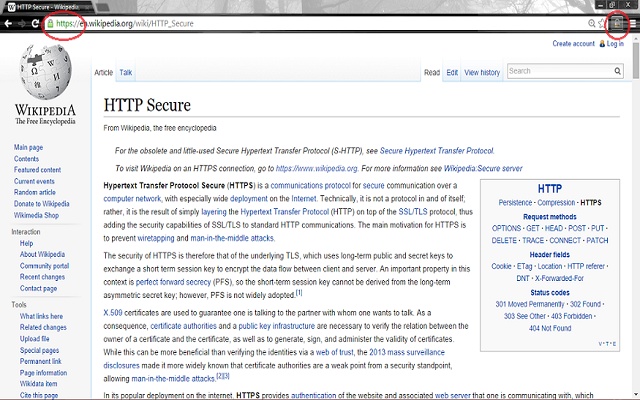
Task: Click the address bar URL field
Action: [x=318, y=23]
